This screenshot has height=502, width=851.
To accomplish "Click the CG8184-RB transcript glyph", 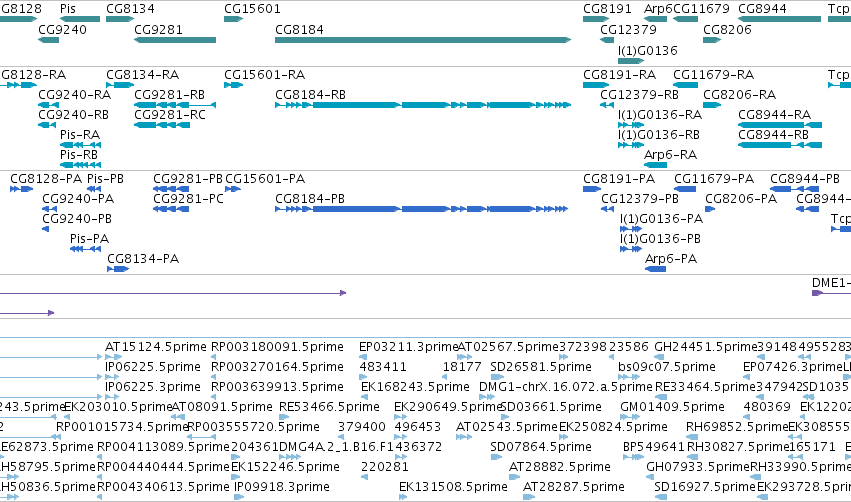I will pos(423,105).
